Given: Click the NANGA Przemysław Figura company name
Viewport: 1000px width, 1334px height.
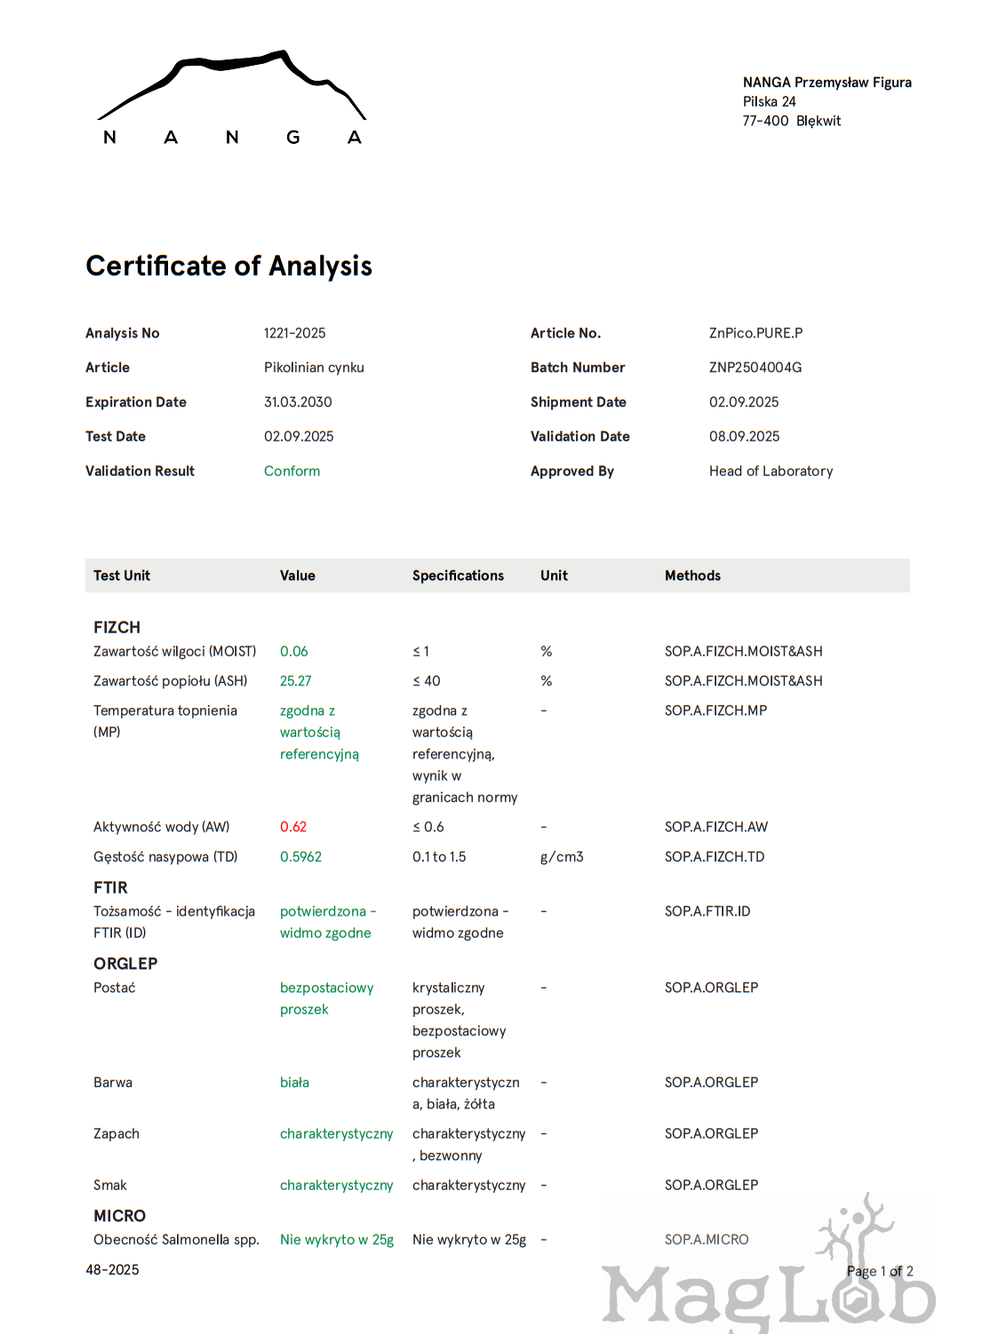Looking at the screenshot, I should [x=827, y=83].
